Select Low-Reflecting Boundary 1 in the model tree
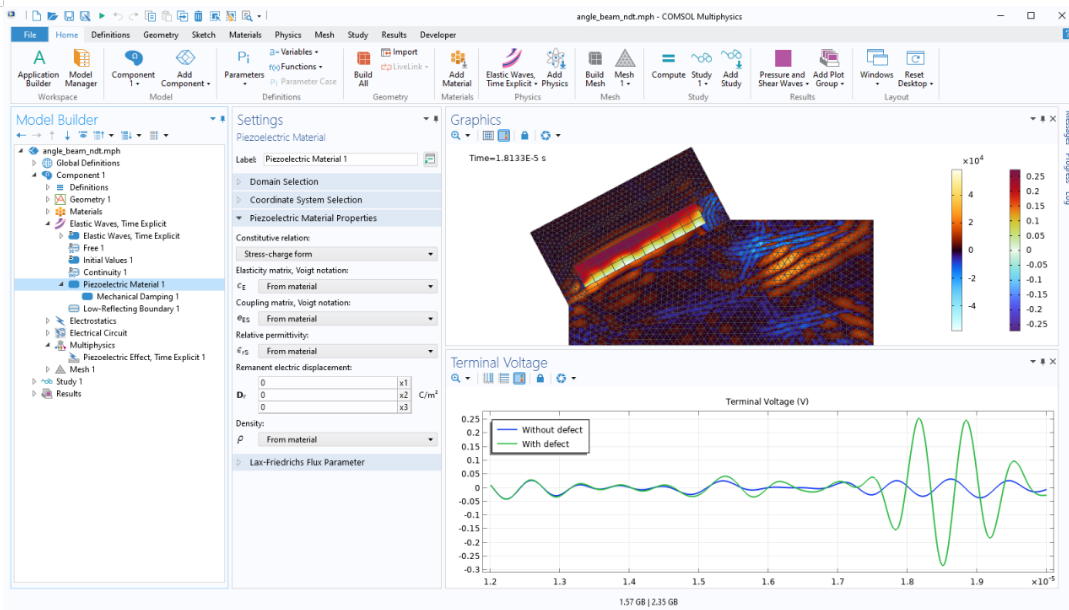This screenshot has height=610, width=1069. (132, 309)
